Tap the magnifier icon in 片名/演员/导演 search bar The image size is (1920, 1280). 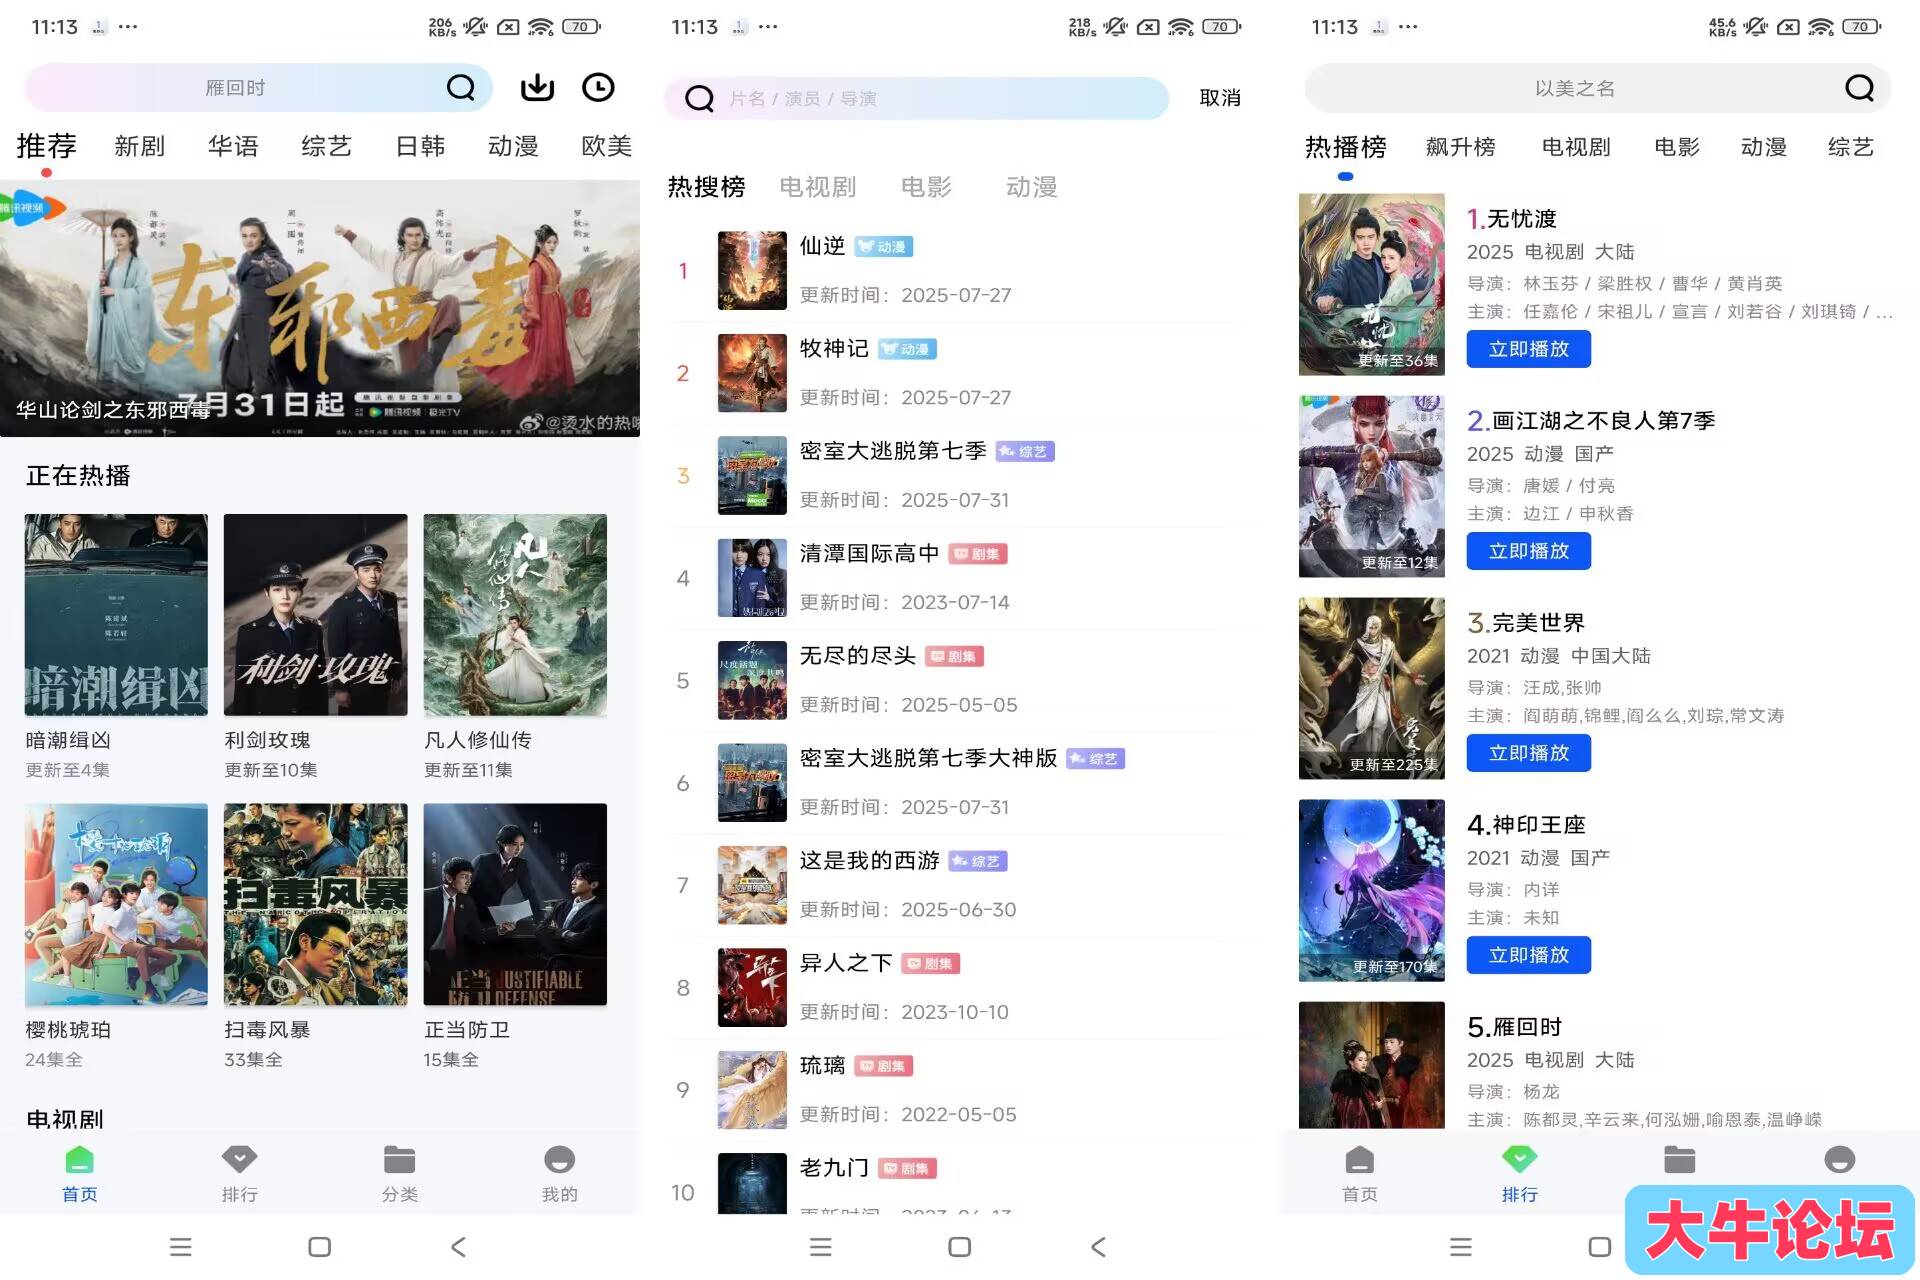[699, 98]
